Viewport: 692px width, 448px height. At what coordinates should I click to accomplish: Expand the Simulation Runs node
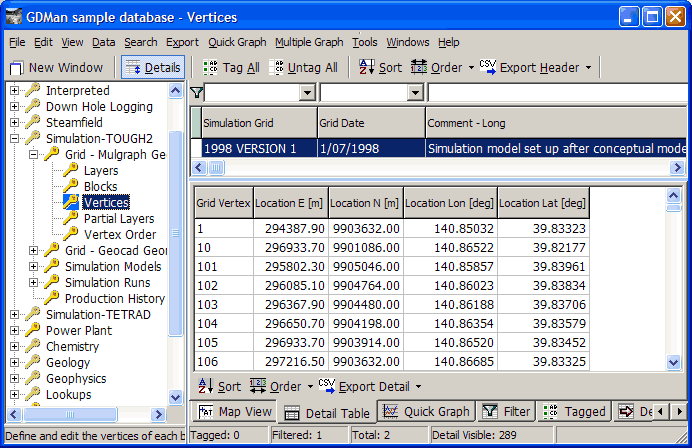33,282
